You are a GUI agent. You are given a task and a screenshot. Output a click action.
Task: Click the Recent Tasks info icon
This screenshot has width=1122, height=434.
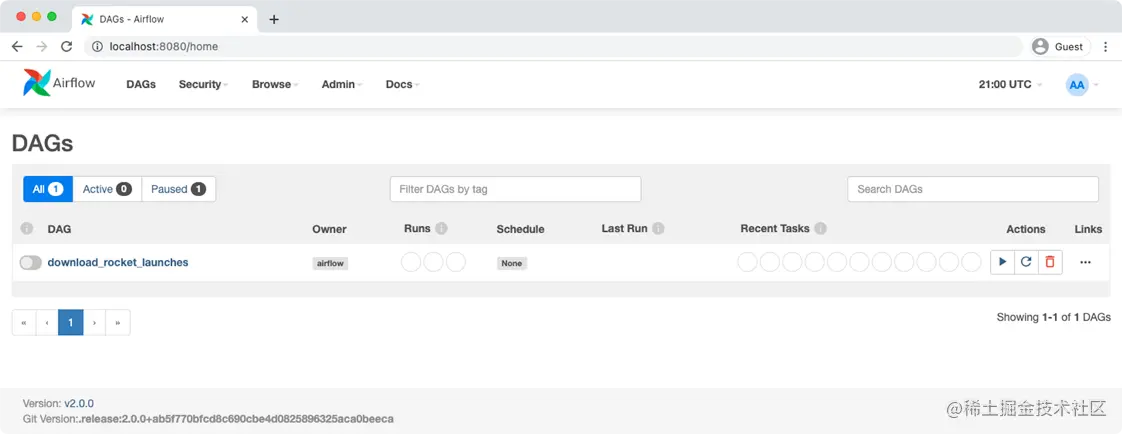(x=821, y=229)
